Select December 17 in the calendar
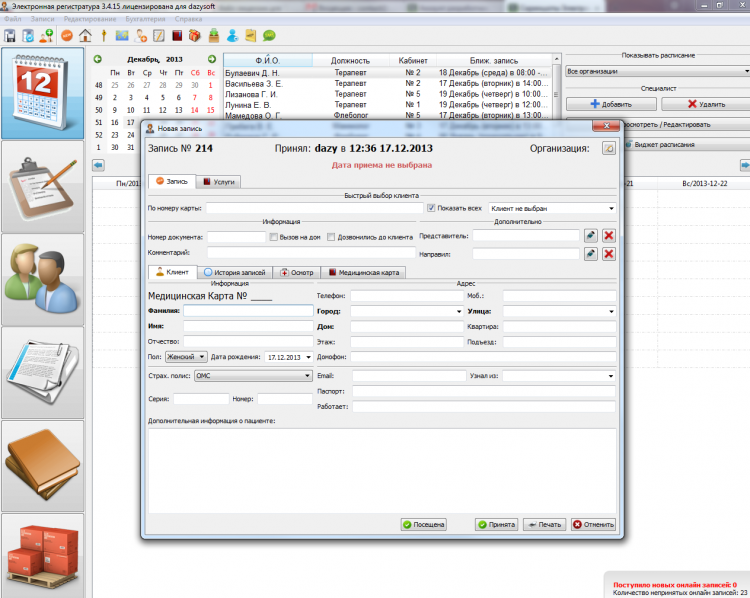Viewport: 750px width, 598px height. tap(130, 122)
